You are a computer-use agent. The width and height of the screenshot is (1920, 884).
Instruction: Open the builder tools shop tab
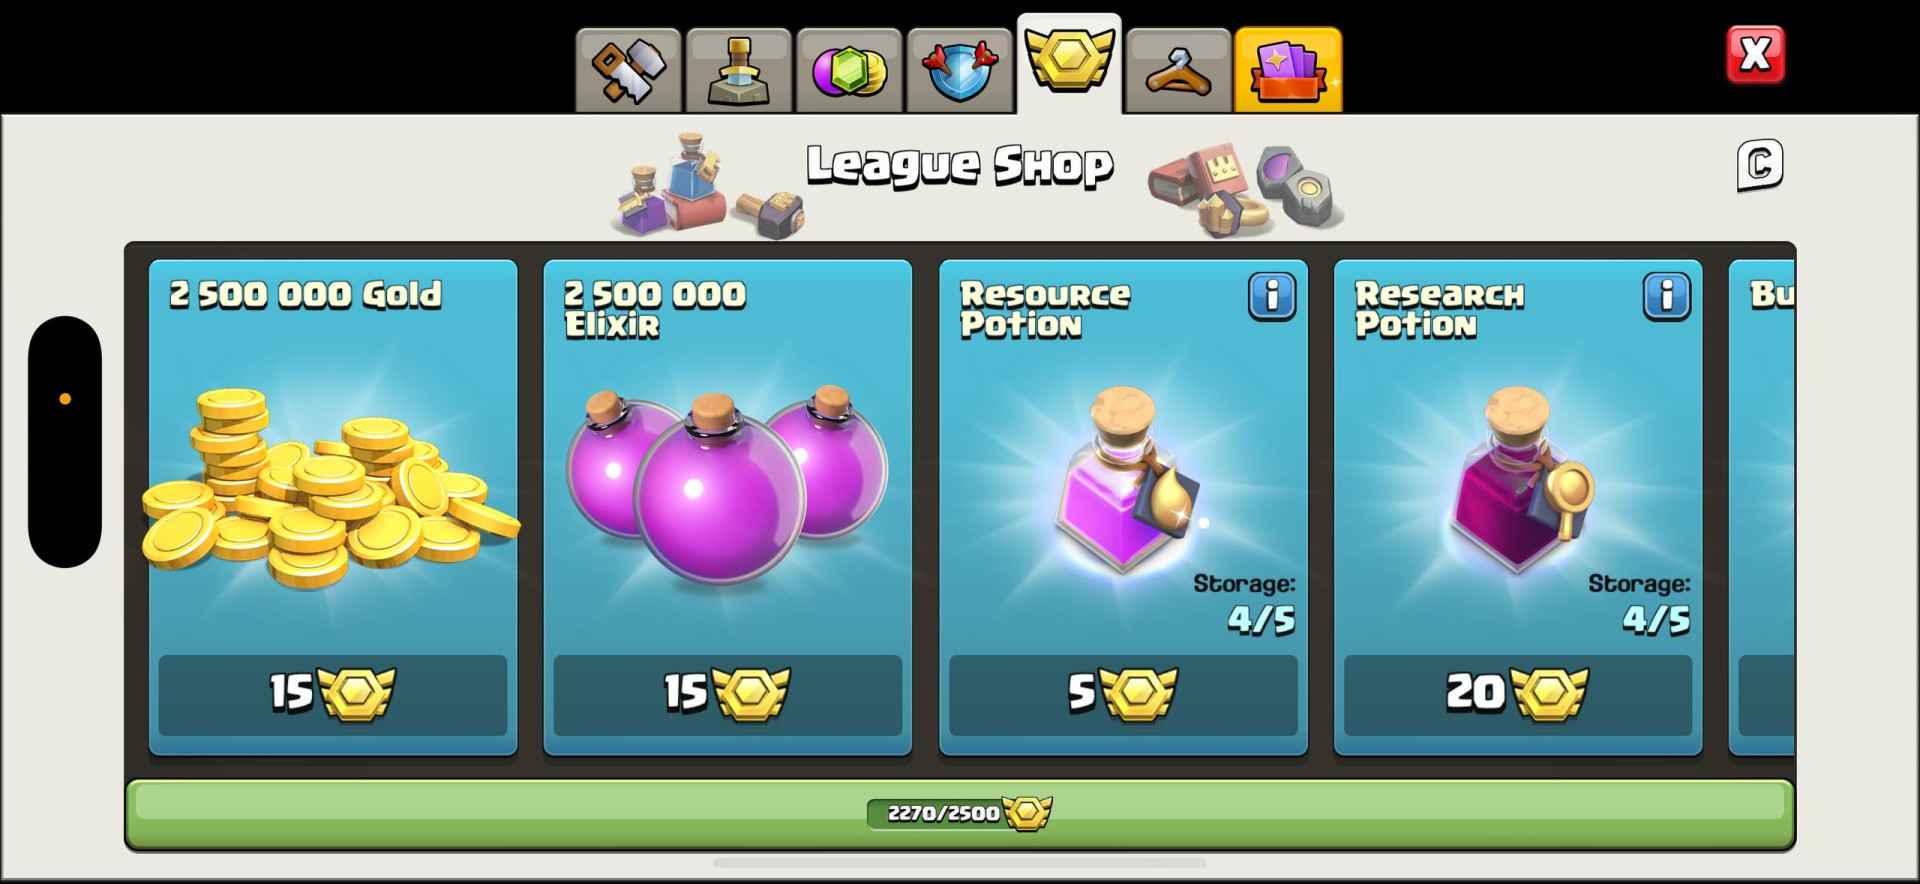pyautogui.click(x=628, y=69)
